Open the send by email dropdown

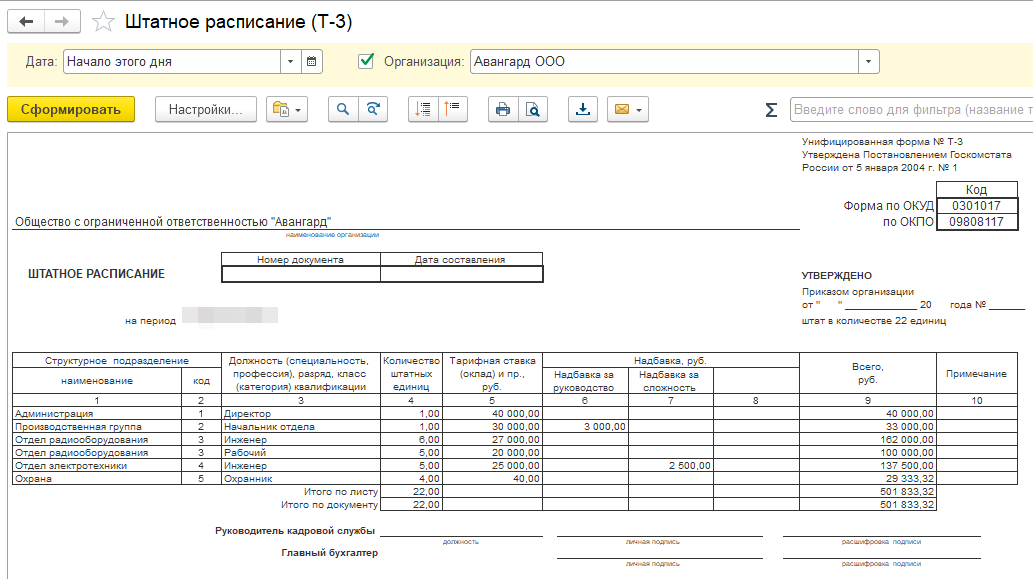click(x=628, y=110)
